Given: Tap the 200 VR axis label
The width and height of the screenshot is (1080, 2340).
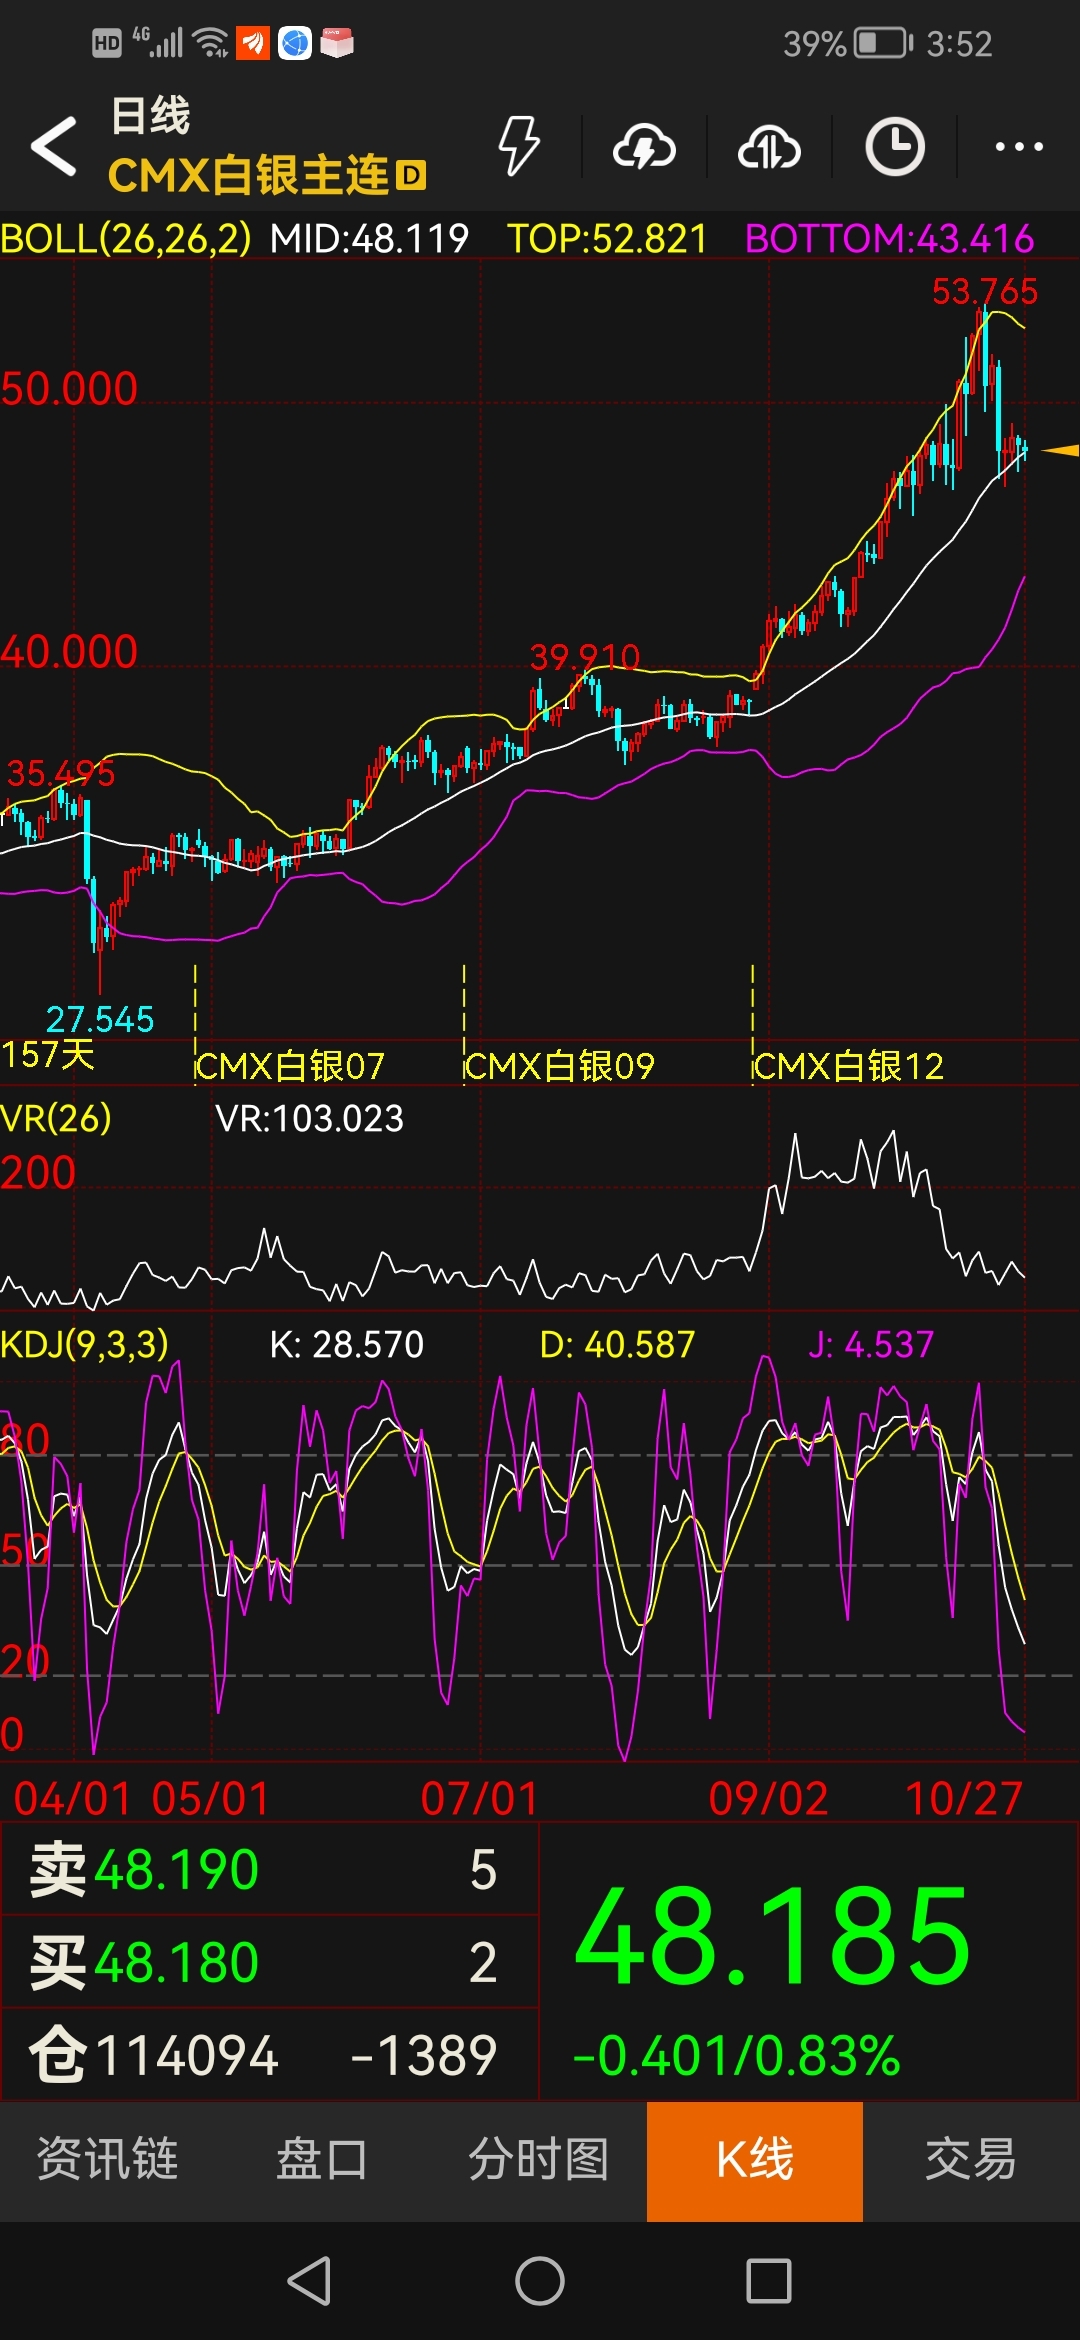Looking at the screenshot, I should point(38,1172).
